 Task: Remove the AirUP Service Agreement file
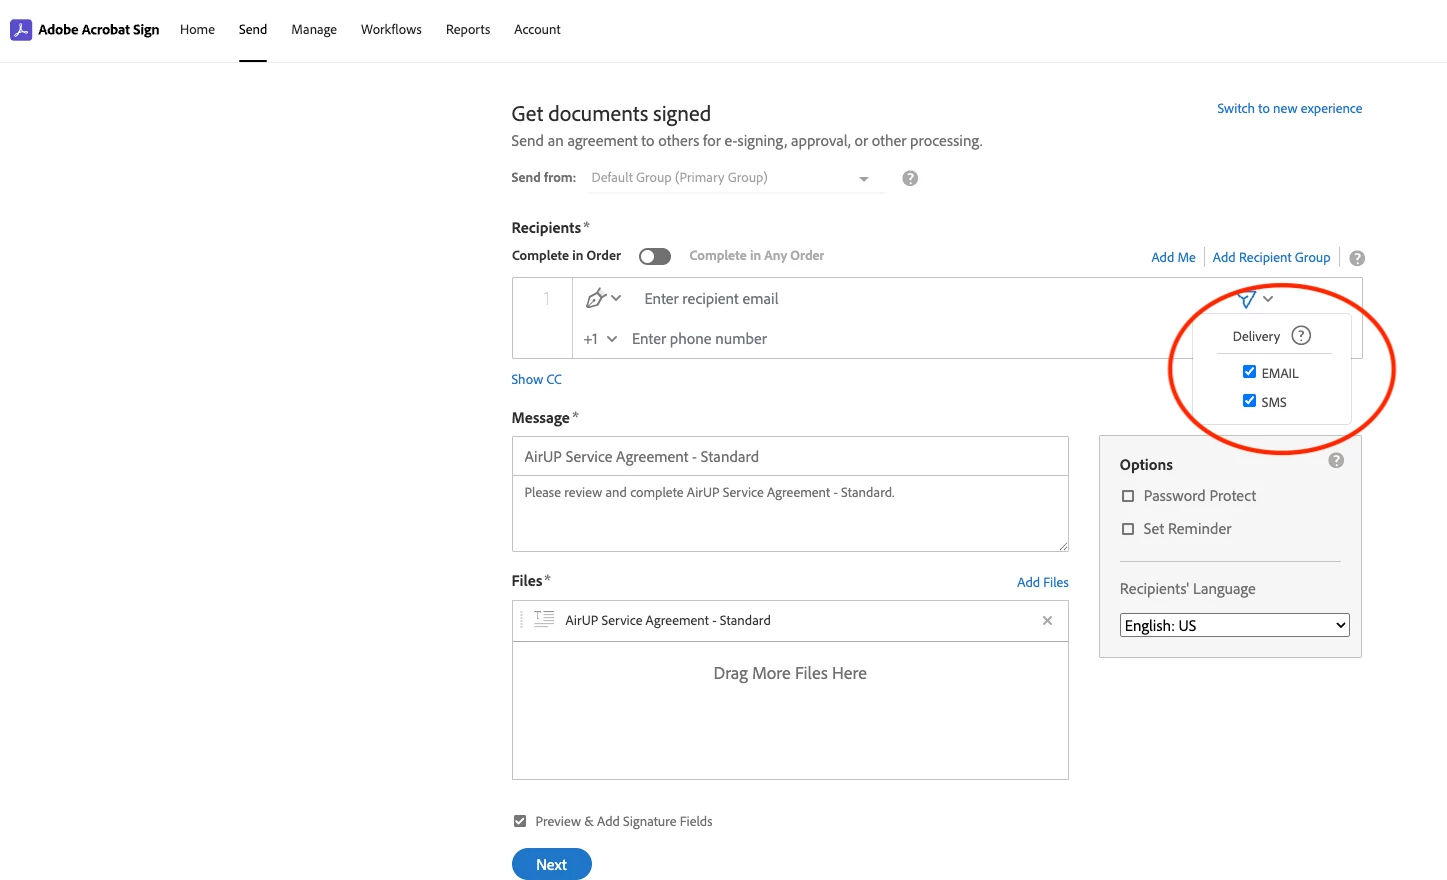1047,621
